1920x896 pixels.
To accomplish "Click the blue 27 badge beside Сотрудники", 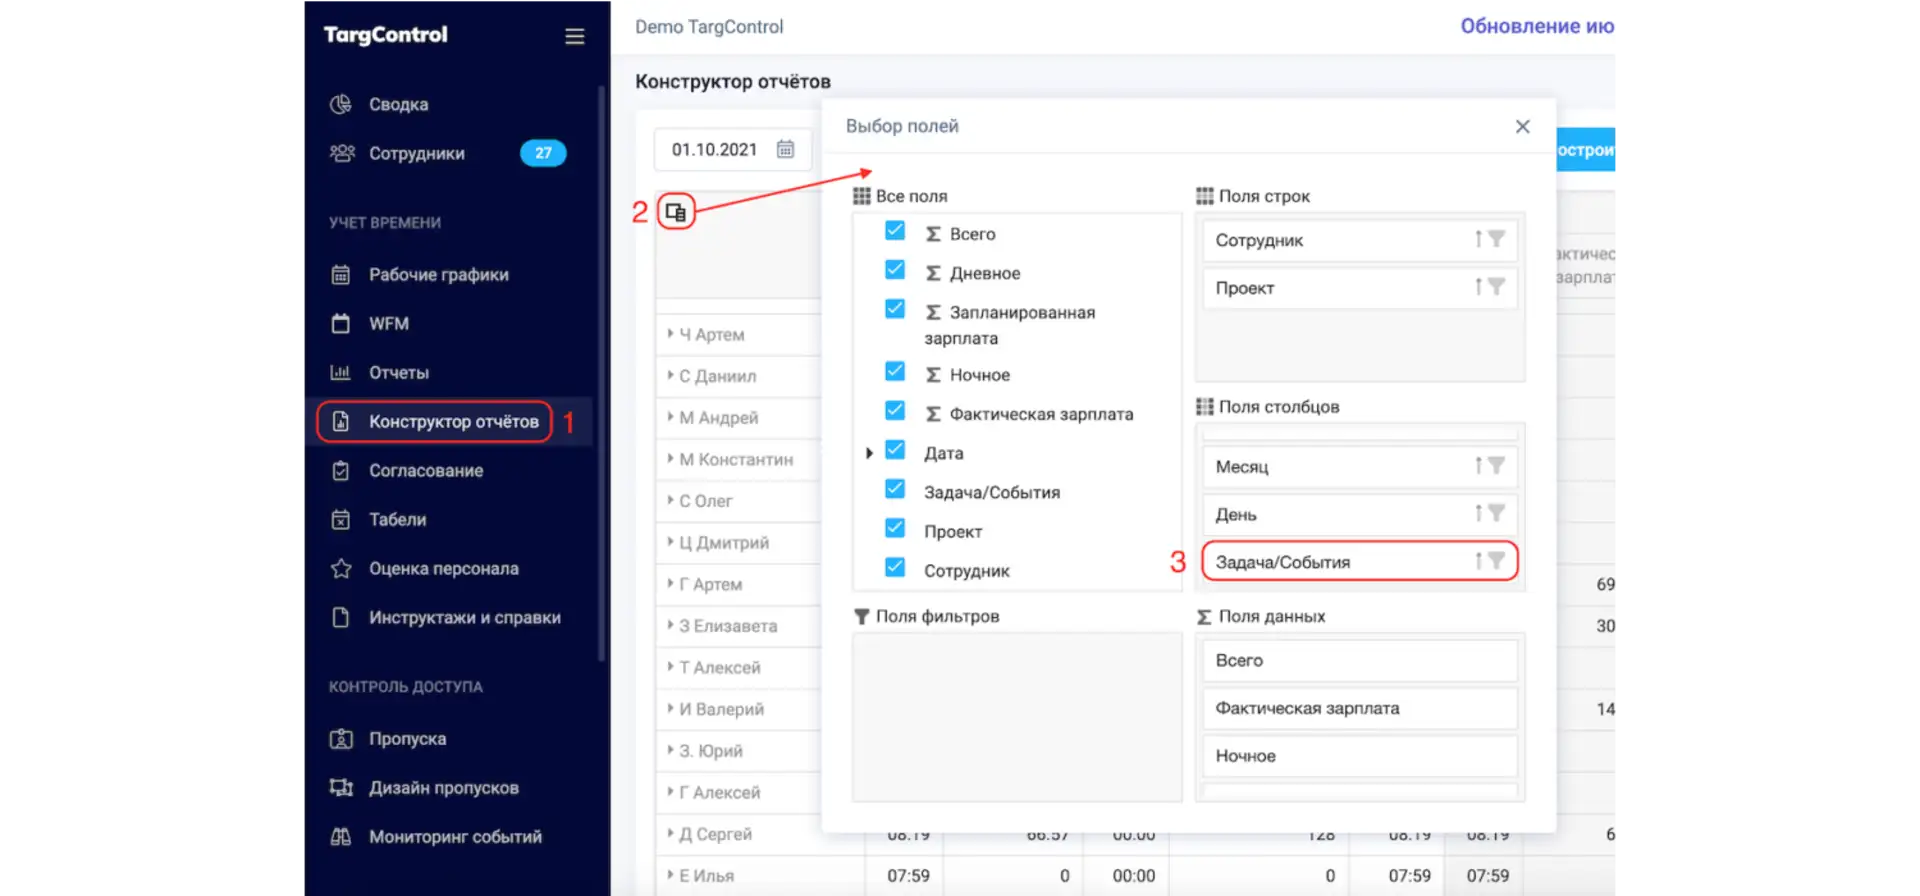I will [x=543, y=153].
